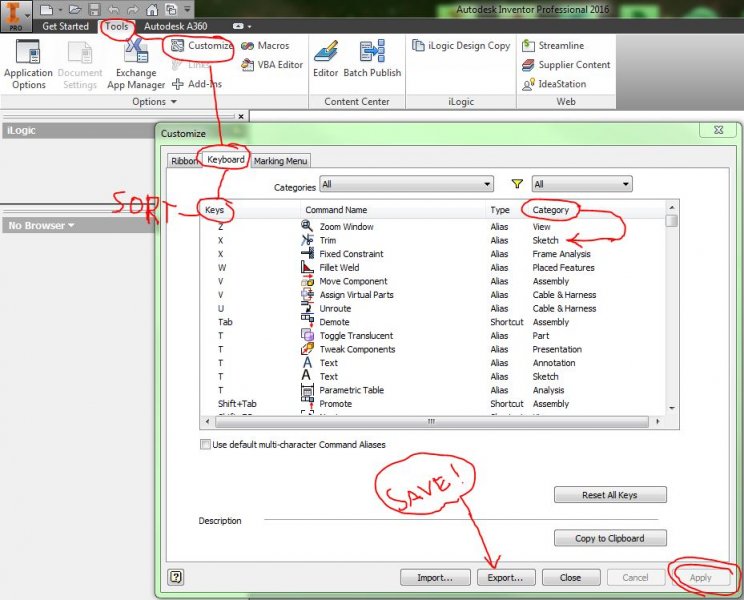Click the dialog help question mark icon
This screenshot has height=600, width=744.
coord(176,577)
